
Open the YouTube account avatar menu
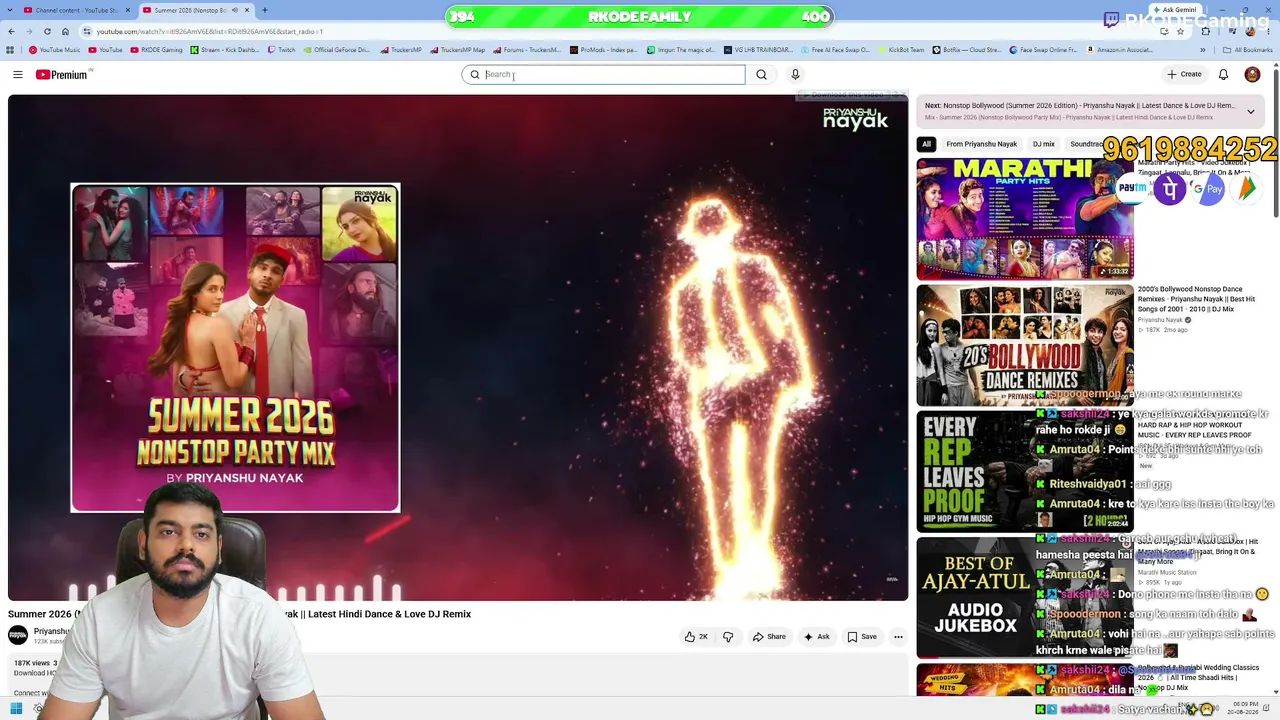tap(1252, 74)
